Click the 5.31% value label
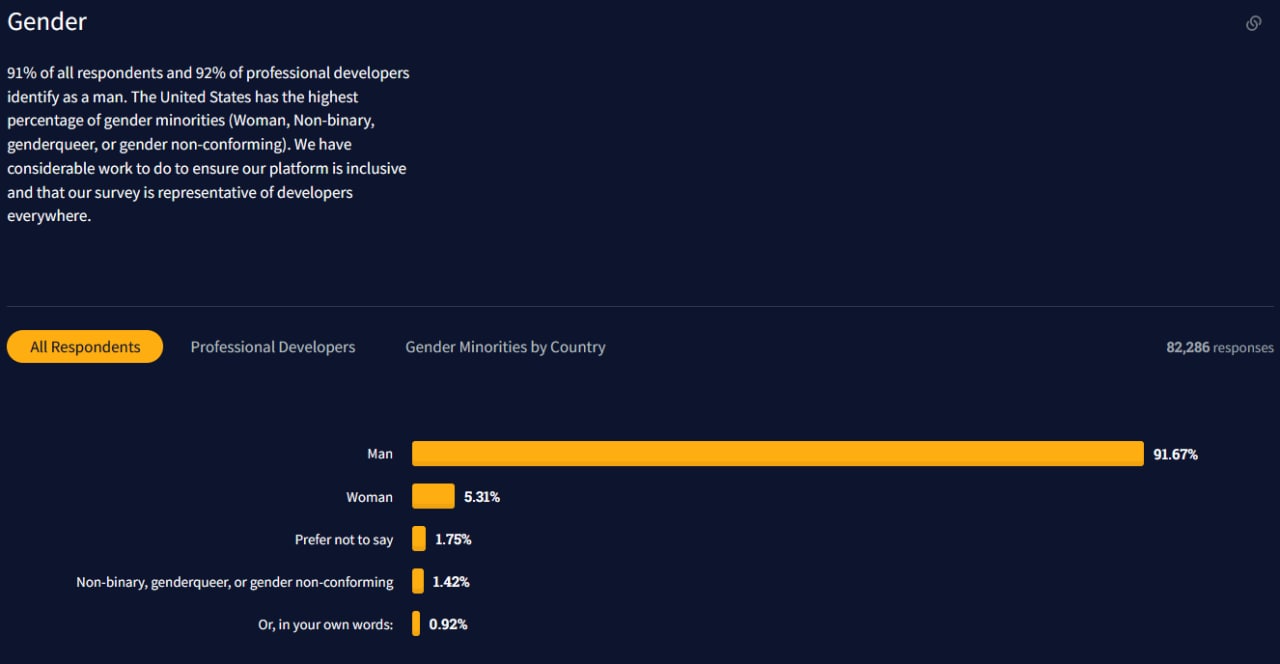1280x664 pixels. (x=482, y=497)
